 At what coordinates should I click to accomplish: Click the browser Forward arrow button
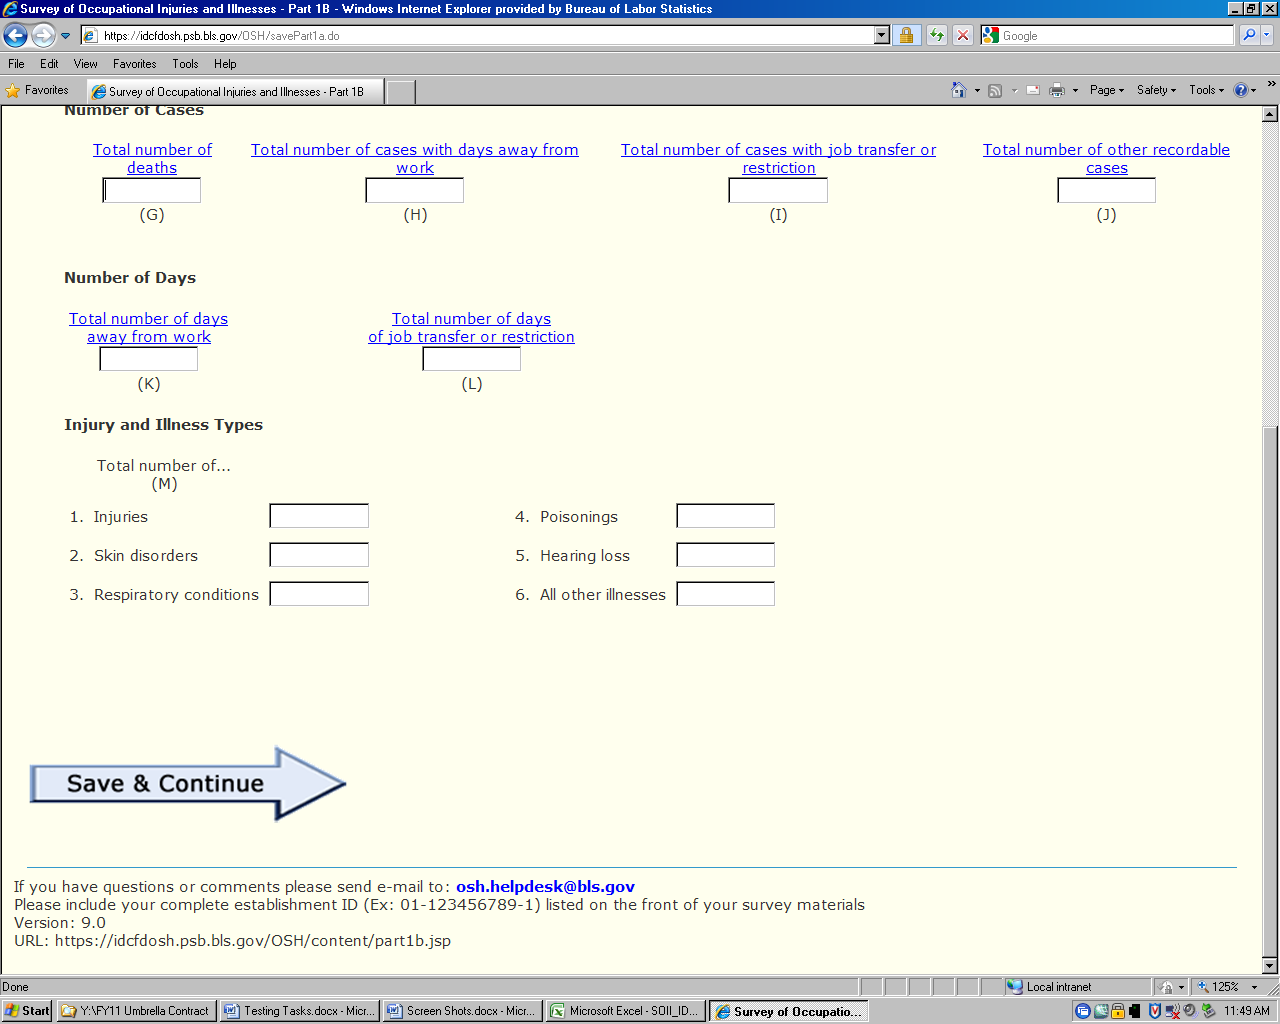[x=43, y=36]
